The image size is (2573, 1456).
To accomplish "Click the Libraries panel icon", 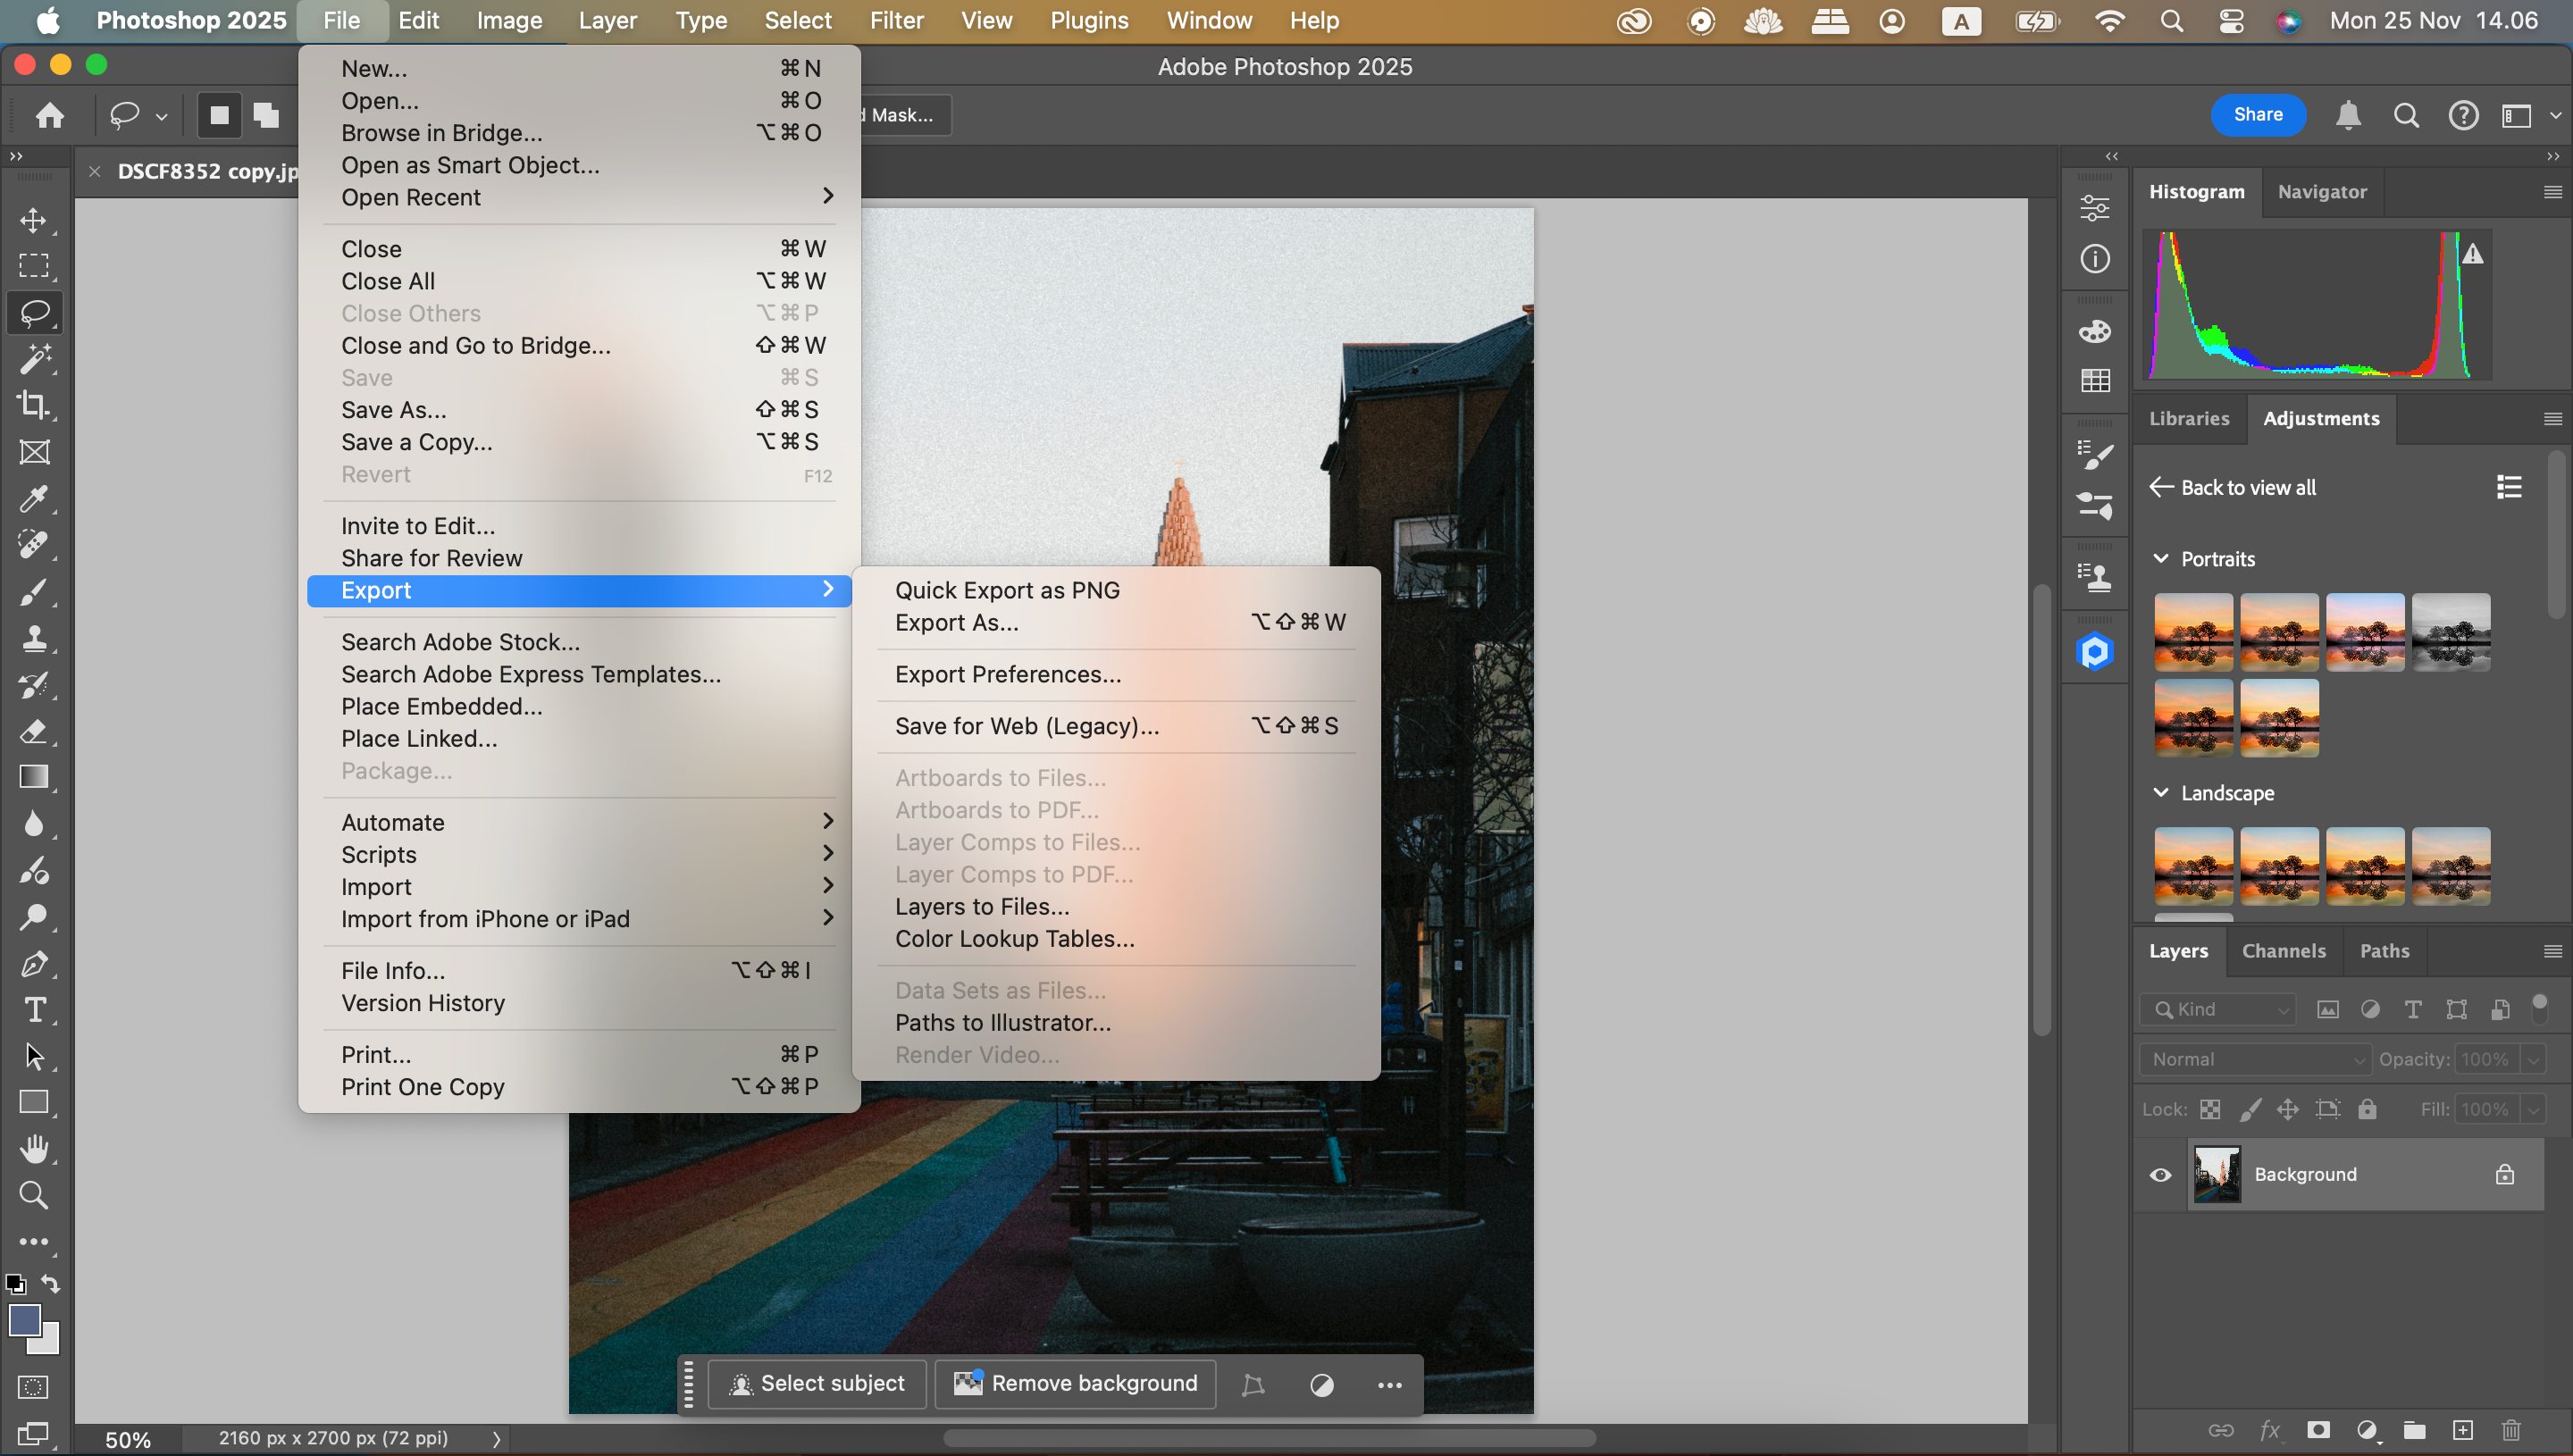I will pos(2186,419).
